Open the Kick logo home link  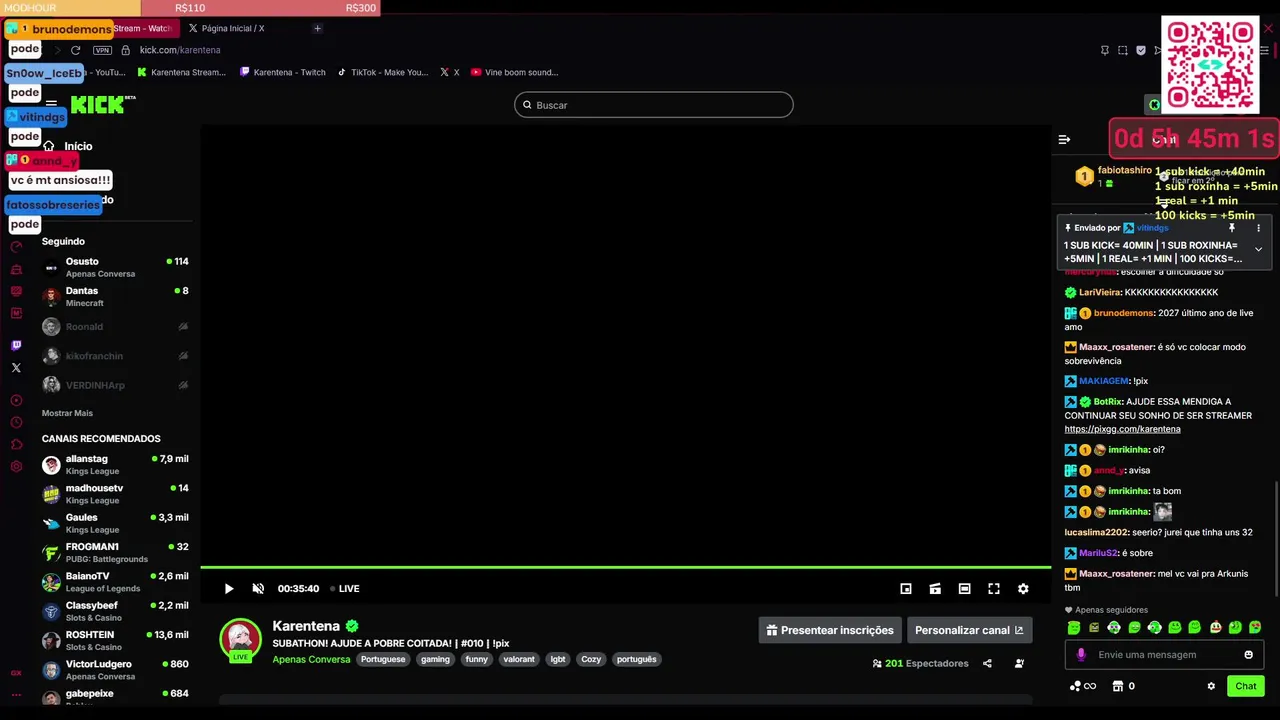tap(103, 104)
